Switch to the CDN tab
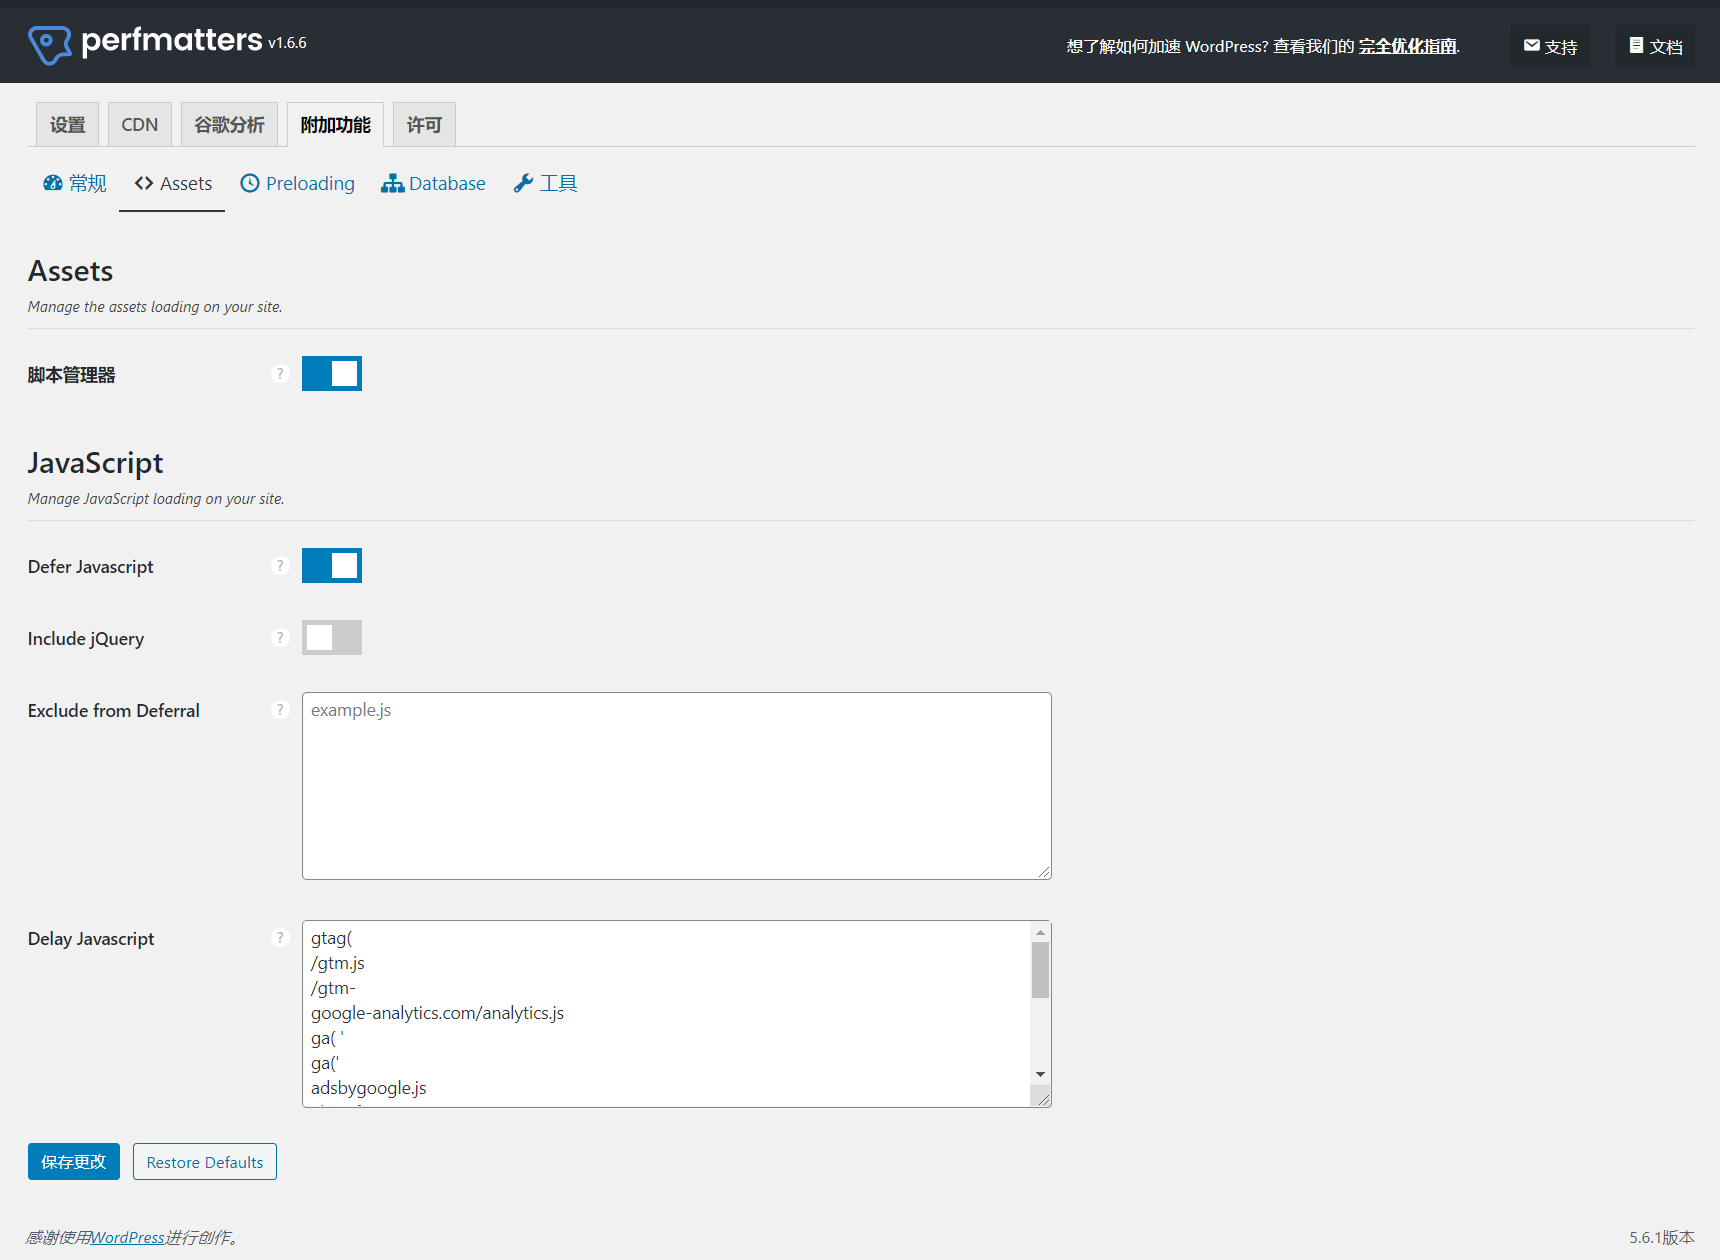1720x1260 pixels. point(140,125)
